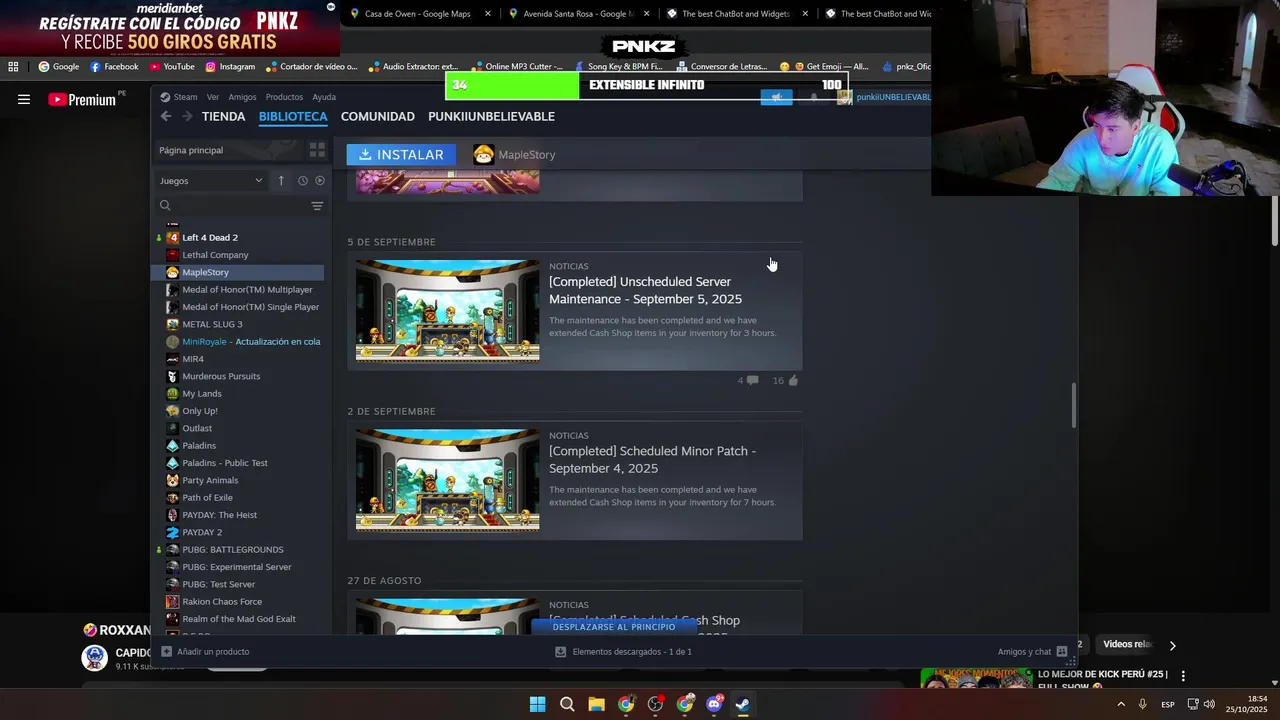The height and width of the screenshot is (720, 1280).
Task: Open the Facebook bookmark
Action: coord(114,67)
